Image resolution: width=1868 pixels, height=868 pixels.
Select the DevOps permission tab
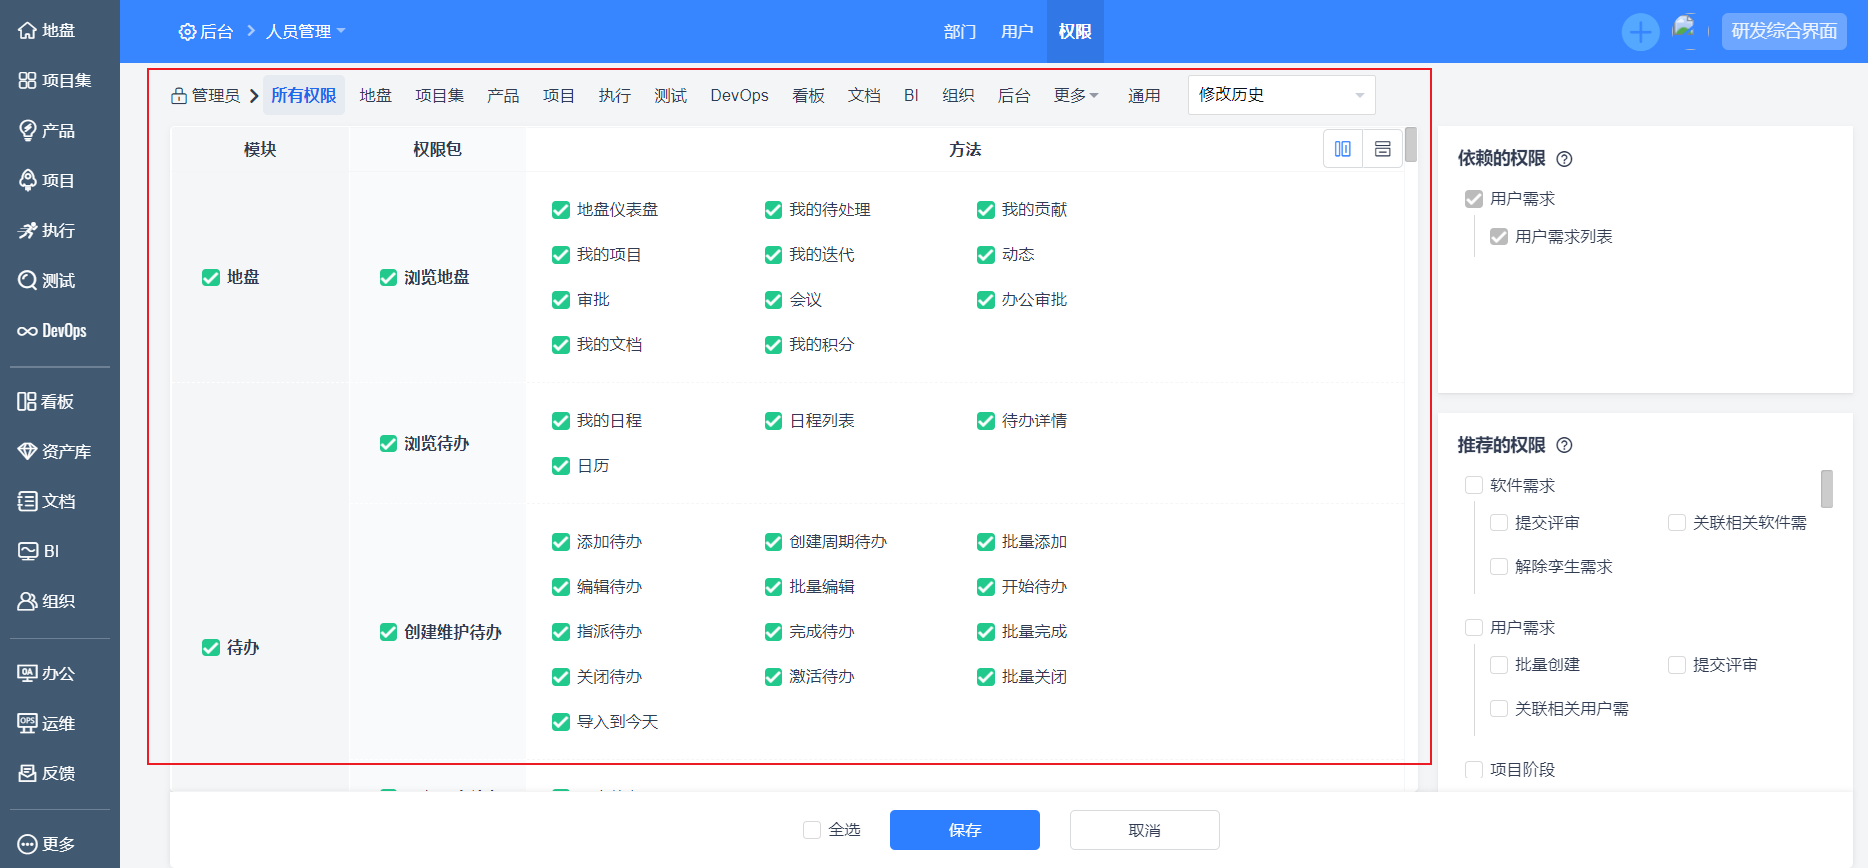click(x=739, y=95)
